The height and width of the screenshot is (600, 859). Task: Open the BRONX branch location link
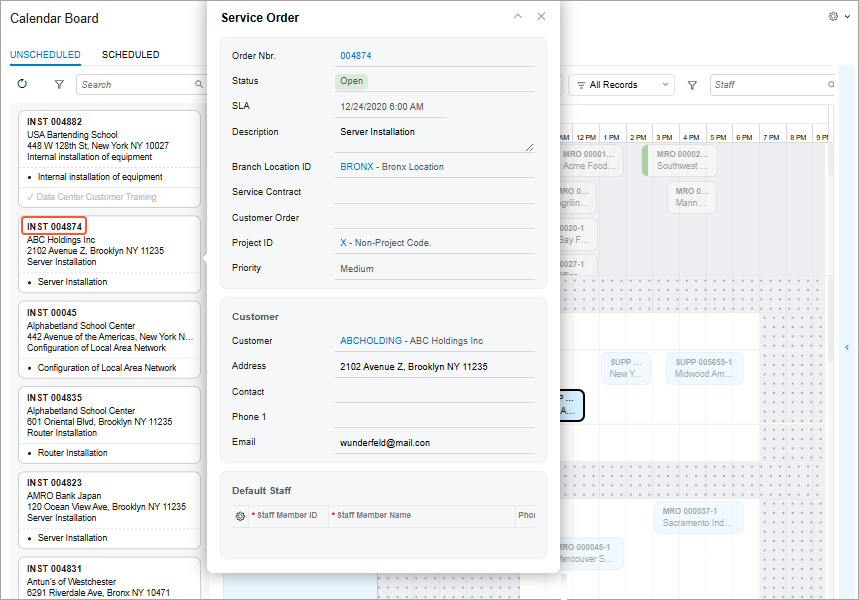click(357, 167)
